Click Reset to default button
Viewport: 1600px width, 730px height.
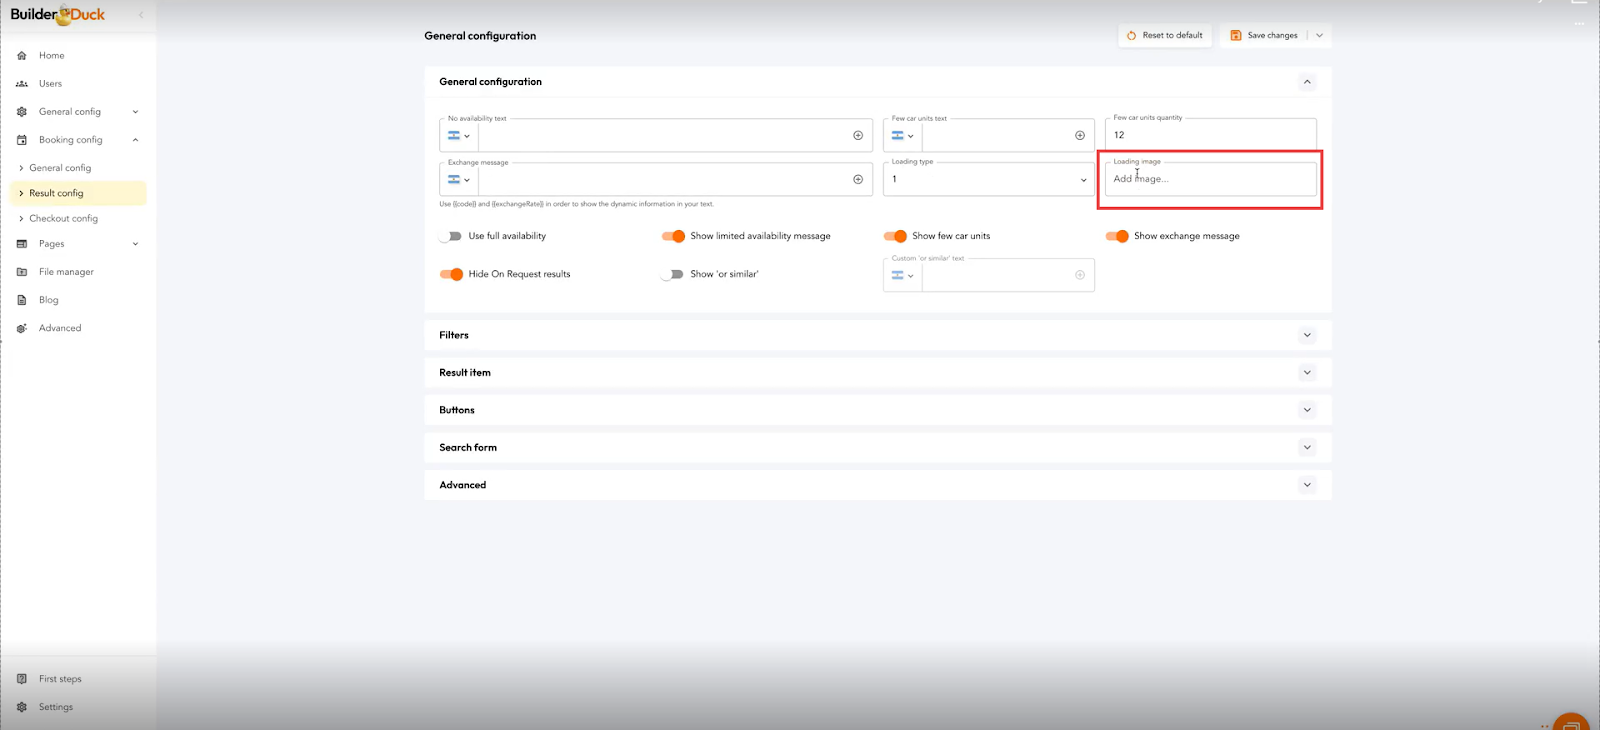pos(1165,35)
